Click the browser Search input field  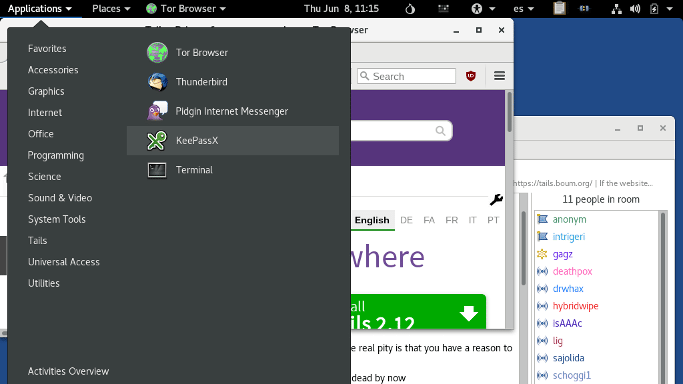point(406,76)
